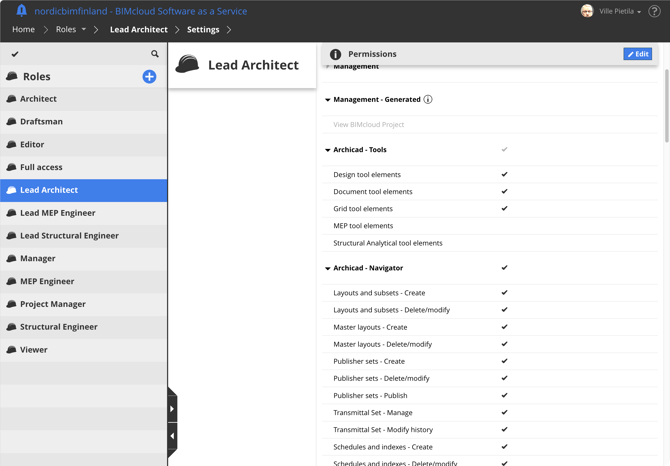Viewport: 670px width, 466px height.
Task: Click the checkmark select icon above Roles
Action: pyautogui.click(x=15, y=54)
